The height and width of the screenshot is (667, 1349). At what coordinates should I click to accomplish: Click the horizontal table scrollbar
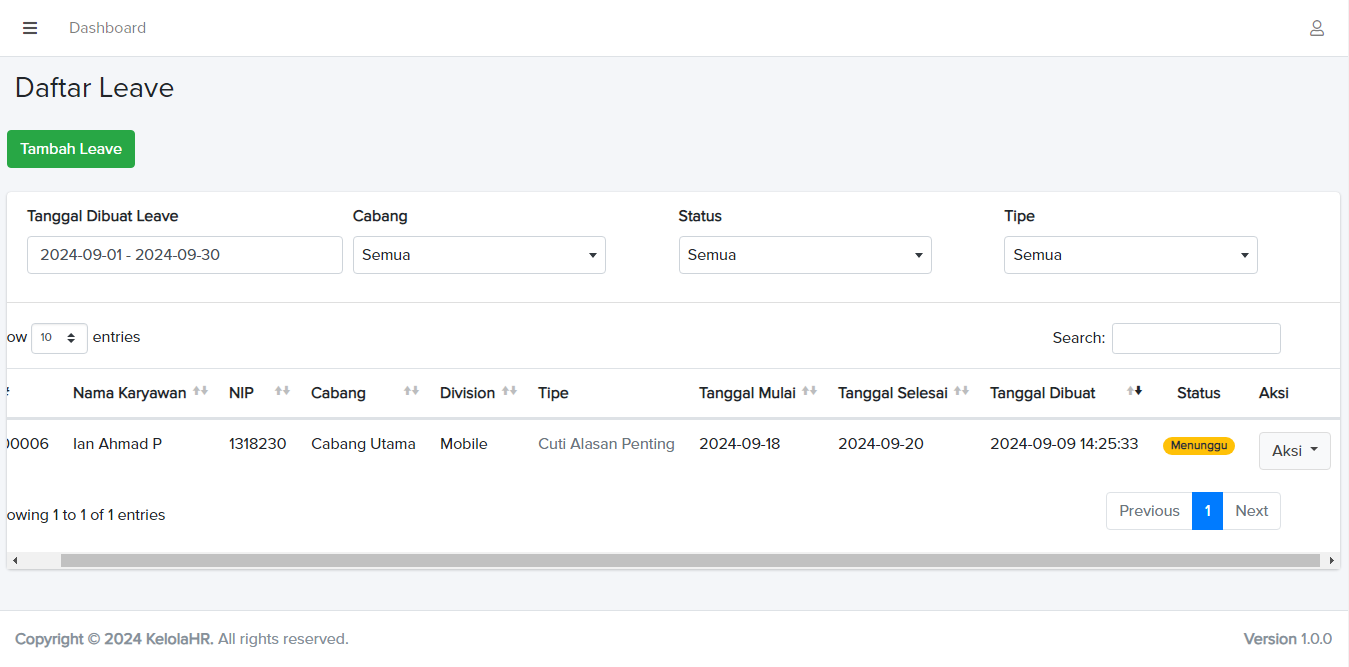click(690, 561)
